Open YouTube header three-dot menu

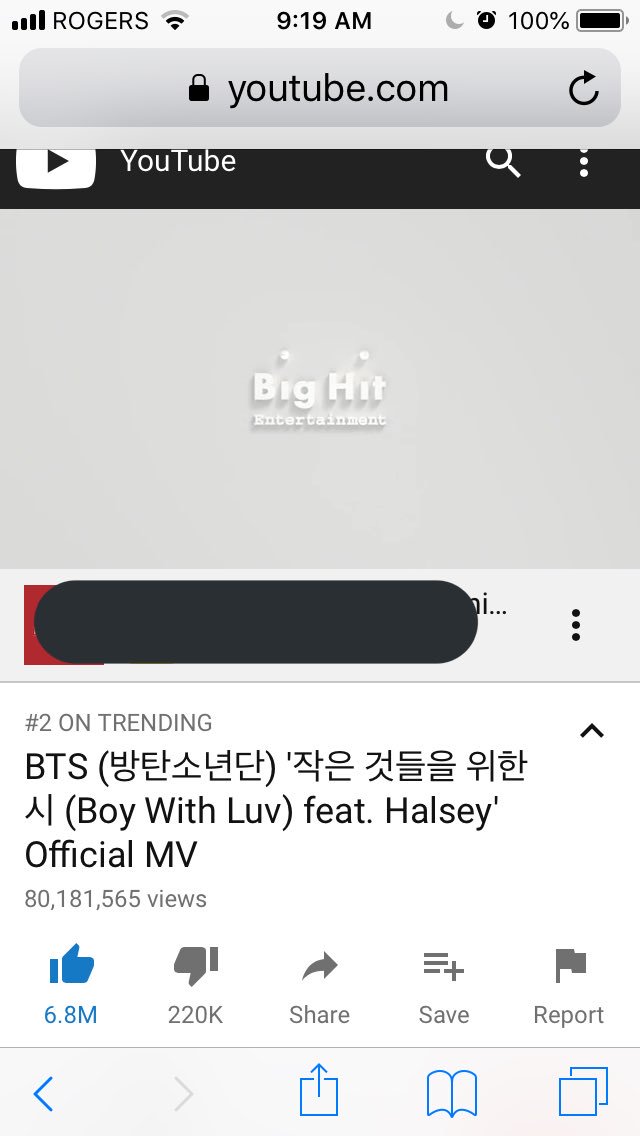[x=583, y=164]
